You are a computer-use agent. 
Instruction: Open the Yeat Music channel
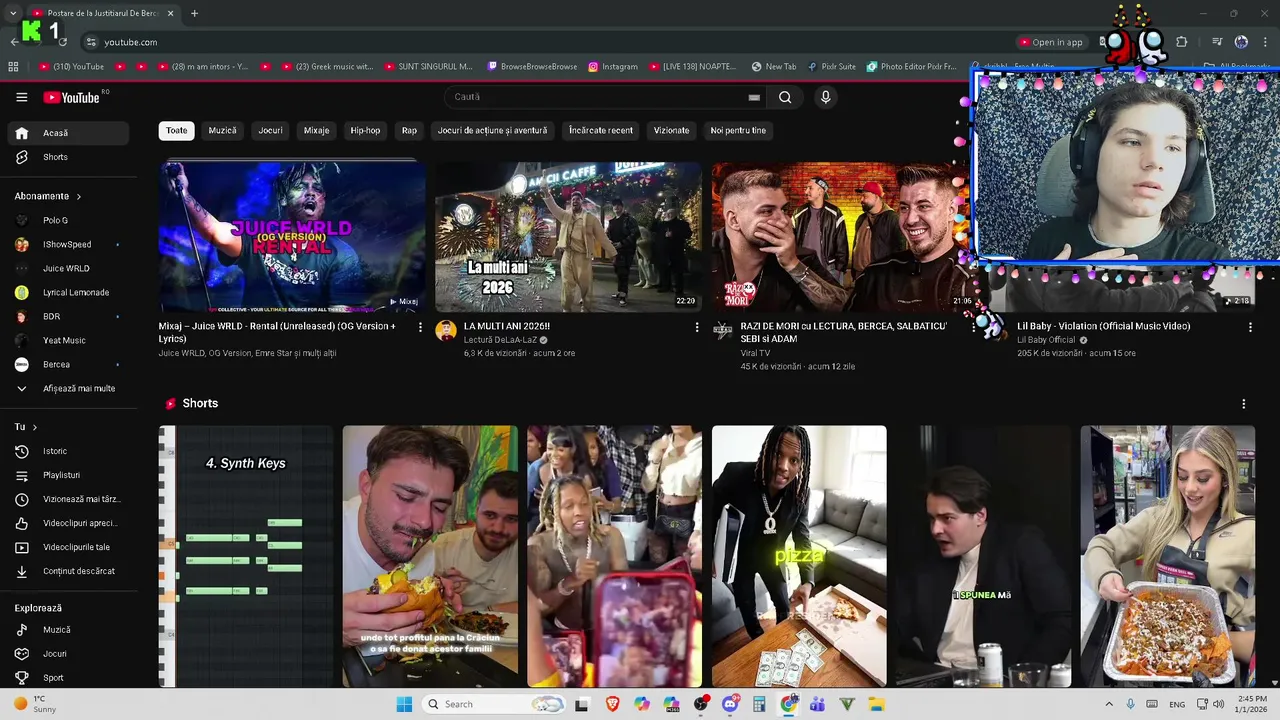(x=68, y=340)
